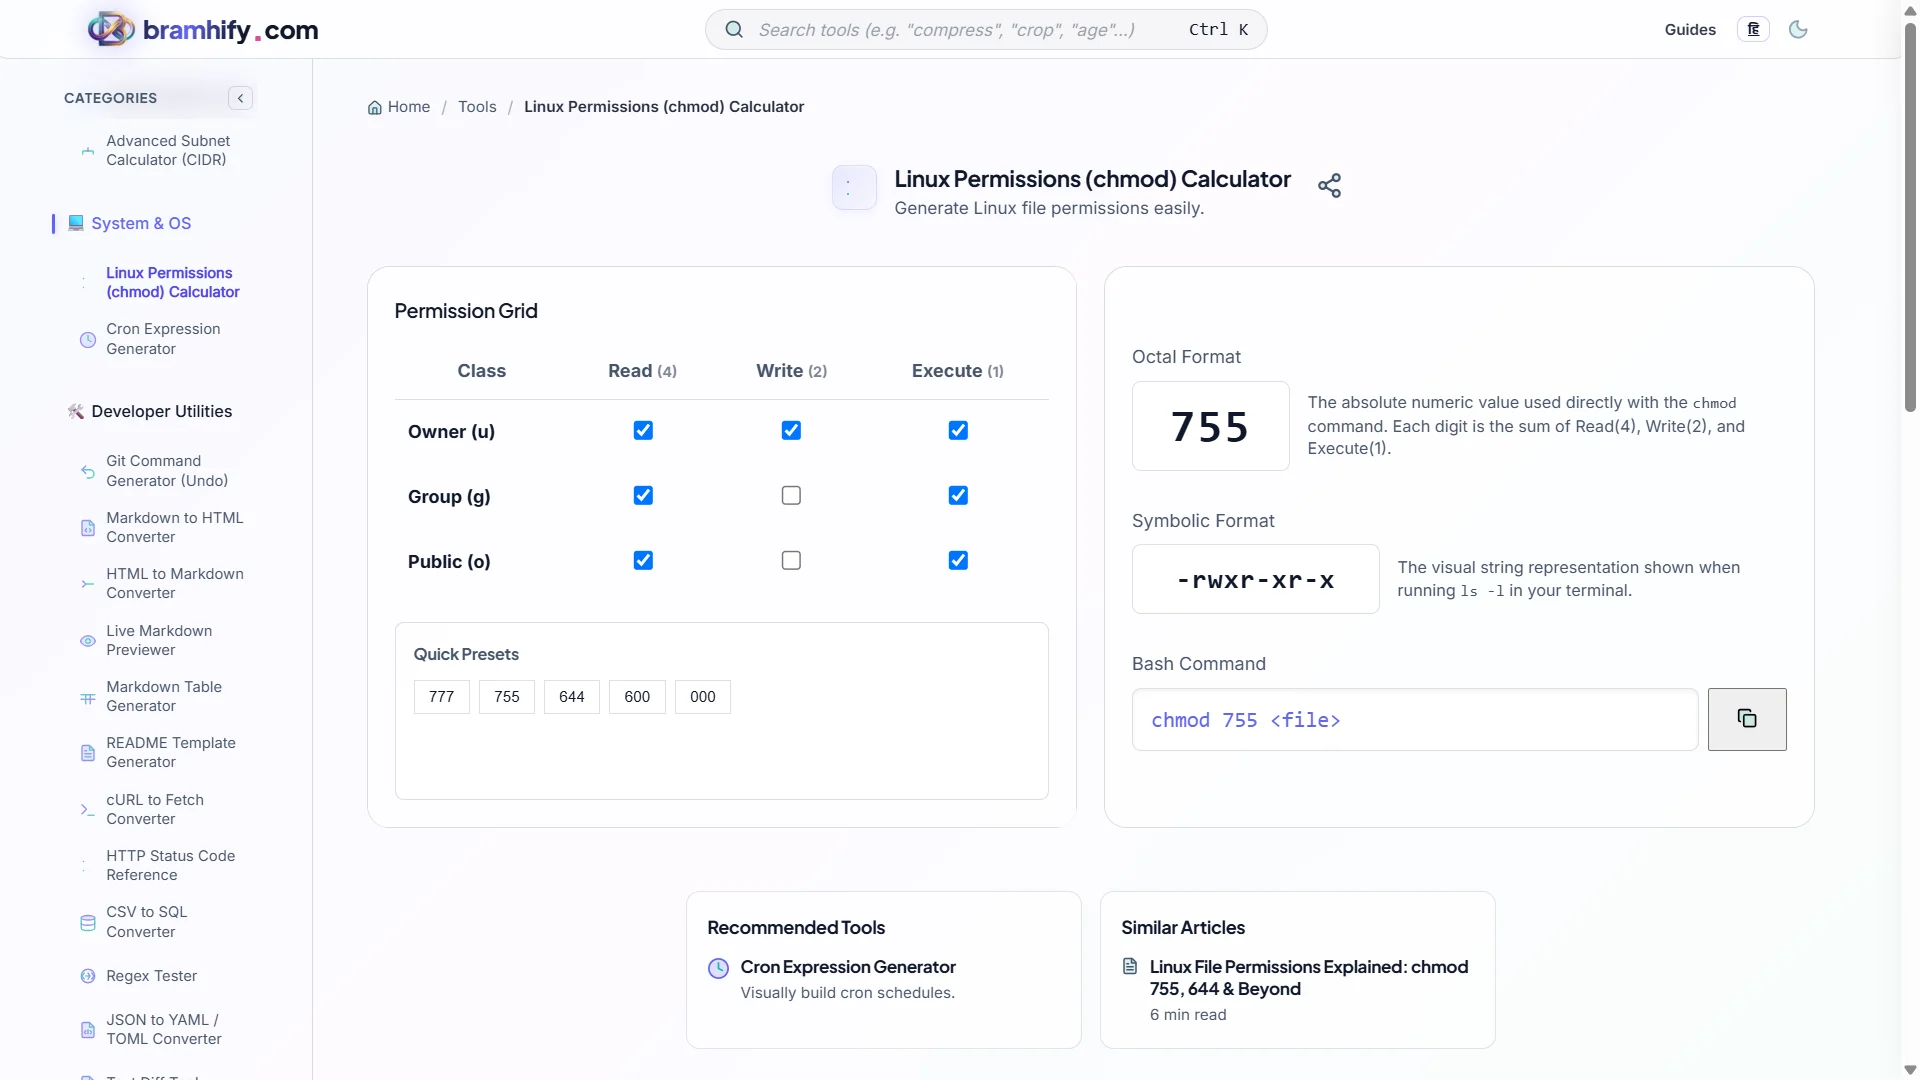Click the tool header placeholder icon
1920x1080 pixels.
pyautogui.click(x=854, y=187)
